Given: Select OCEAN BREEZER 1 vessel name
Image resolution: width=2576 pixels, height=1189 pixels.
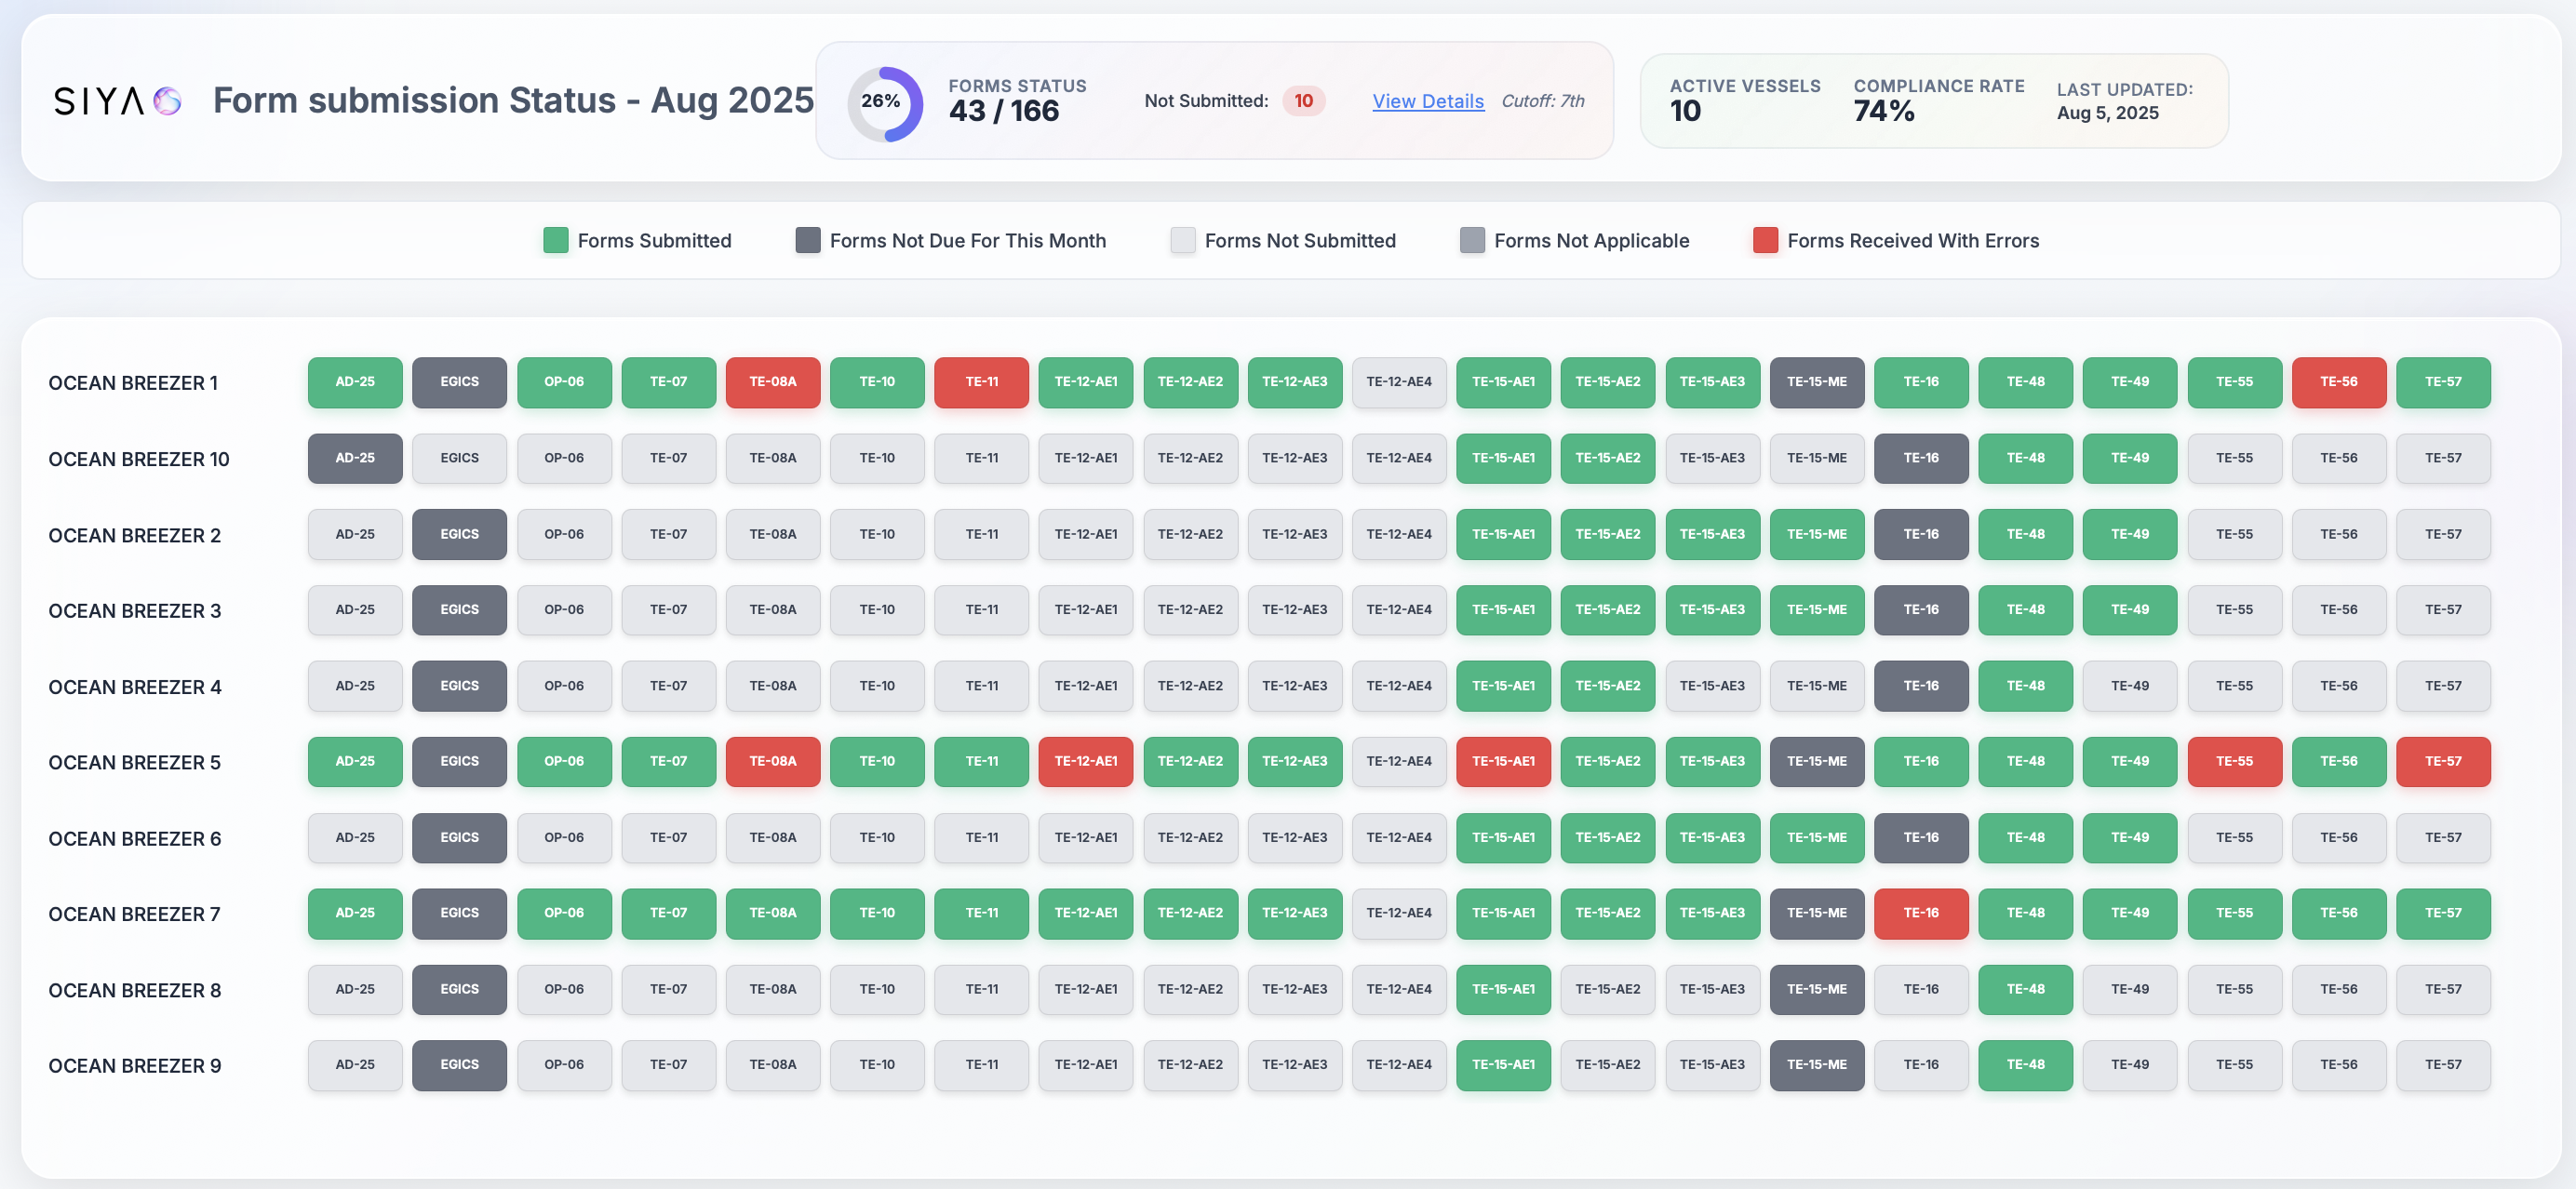Looking at the screenshot, I should 134,382.
